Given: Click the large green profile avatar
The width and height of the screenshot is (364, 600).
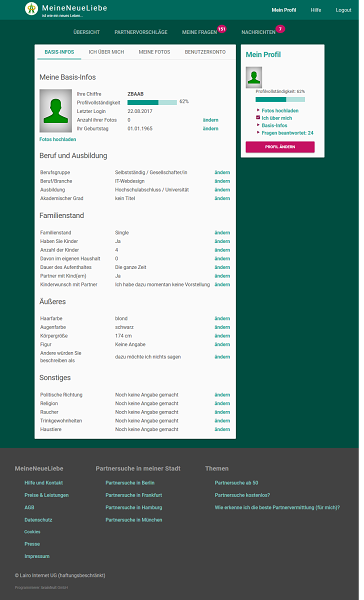Looking at the screenshot, I should (56, 111).
